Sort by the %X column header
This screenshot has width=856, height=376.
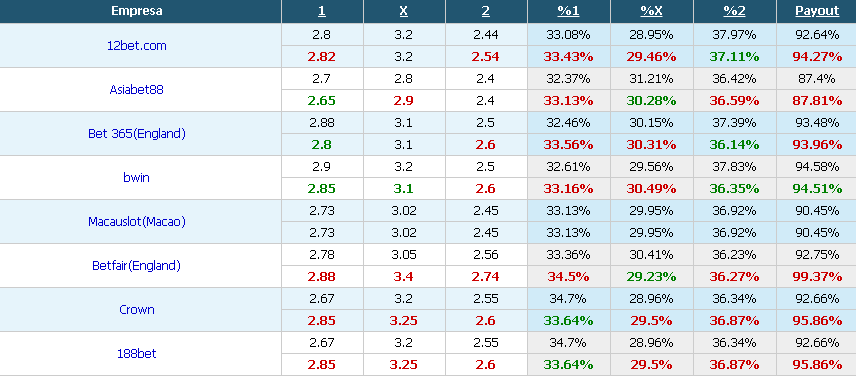(x=651, y=11)
